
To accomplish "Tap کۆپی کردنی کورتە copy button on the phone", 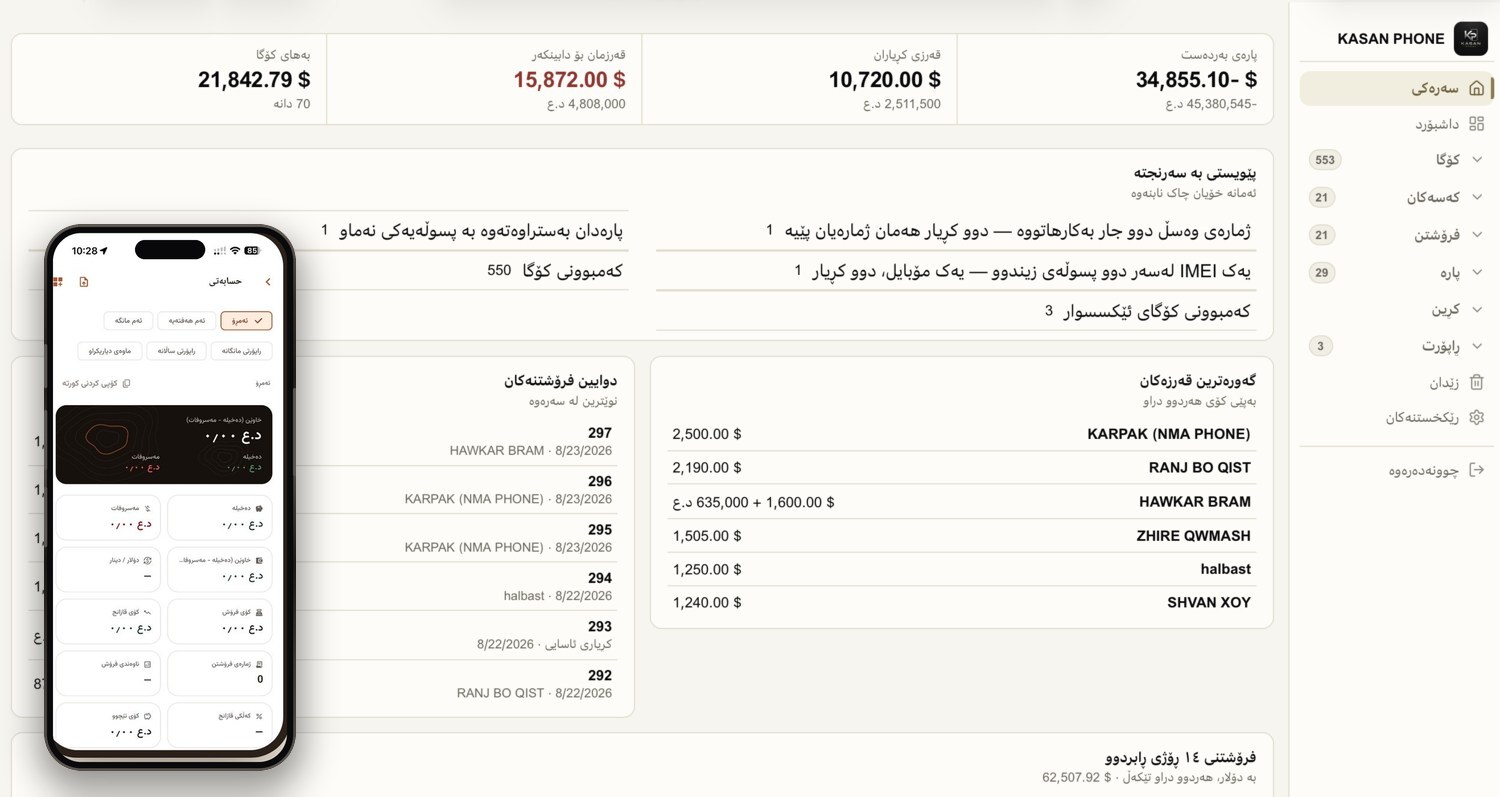I will click(97, 383).
